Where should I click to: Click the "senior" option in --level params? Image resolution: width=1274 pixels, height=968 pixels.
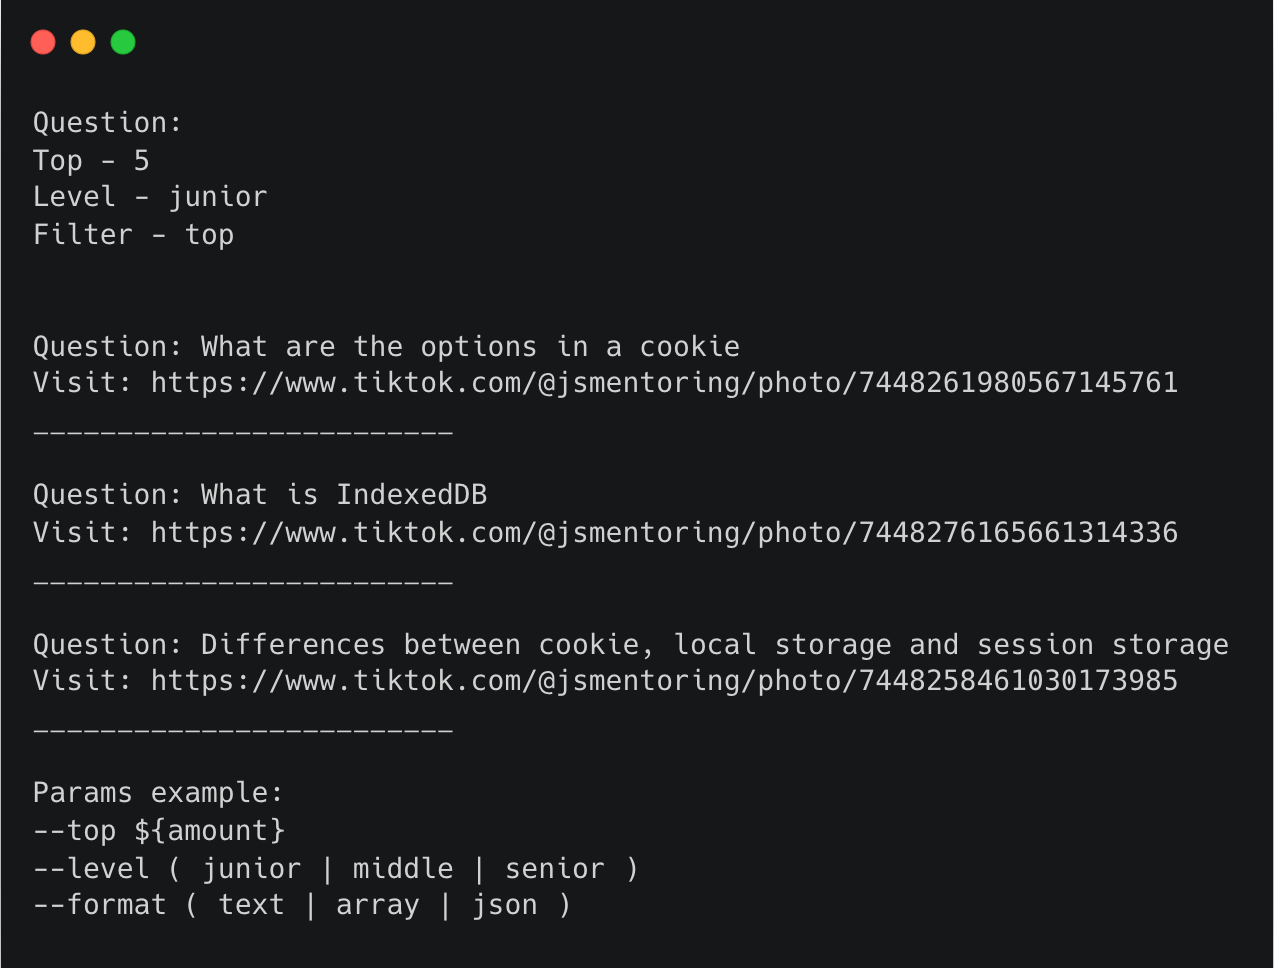pyautogui.click(x=555, y=869)
